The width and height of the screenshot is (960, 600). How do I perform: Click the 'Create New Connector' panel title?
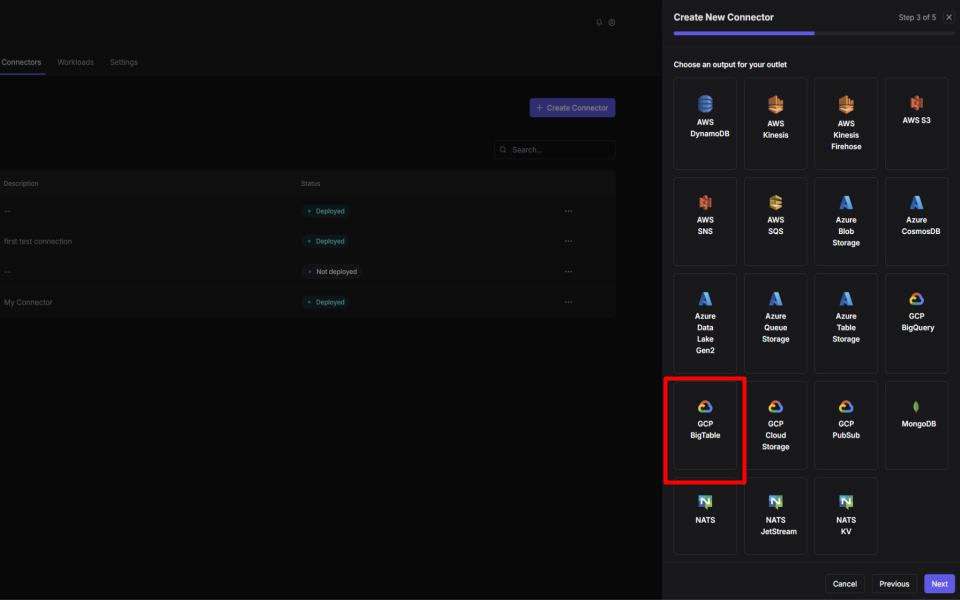pyautogui.click(x=724, y=17)
